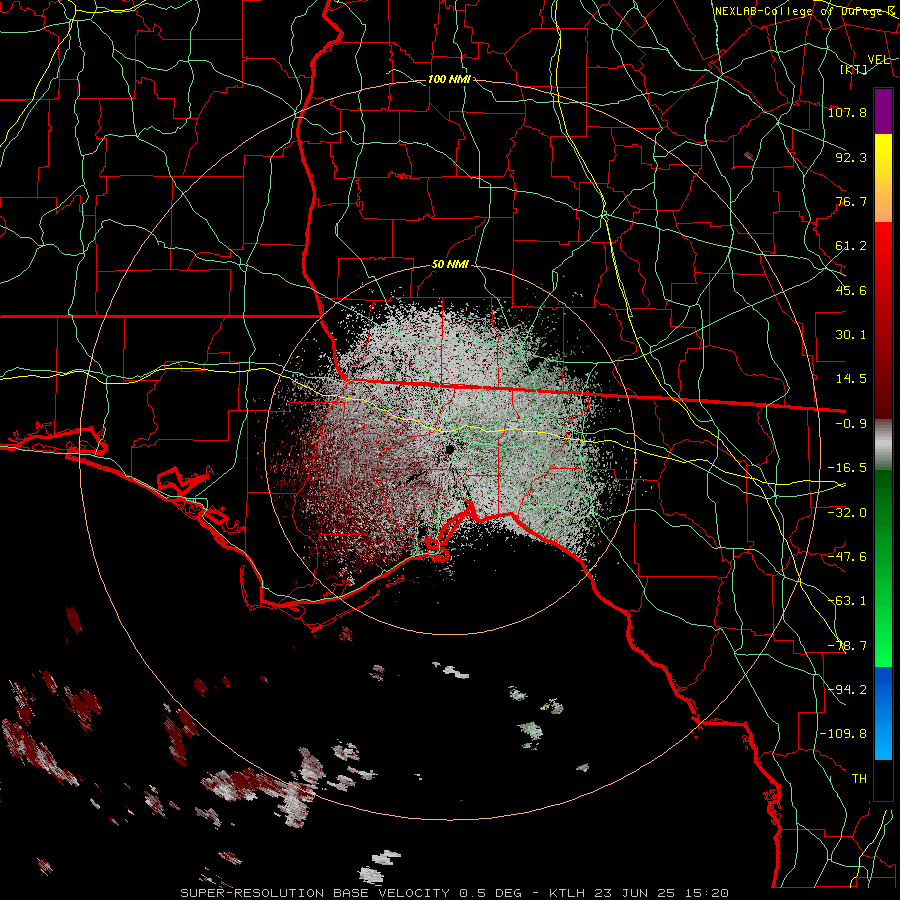
Task: Select the 45.6 velocity scale value
Action: [851, 290]
